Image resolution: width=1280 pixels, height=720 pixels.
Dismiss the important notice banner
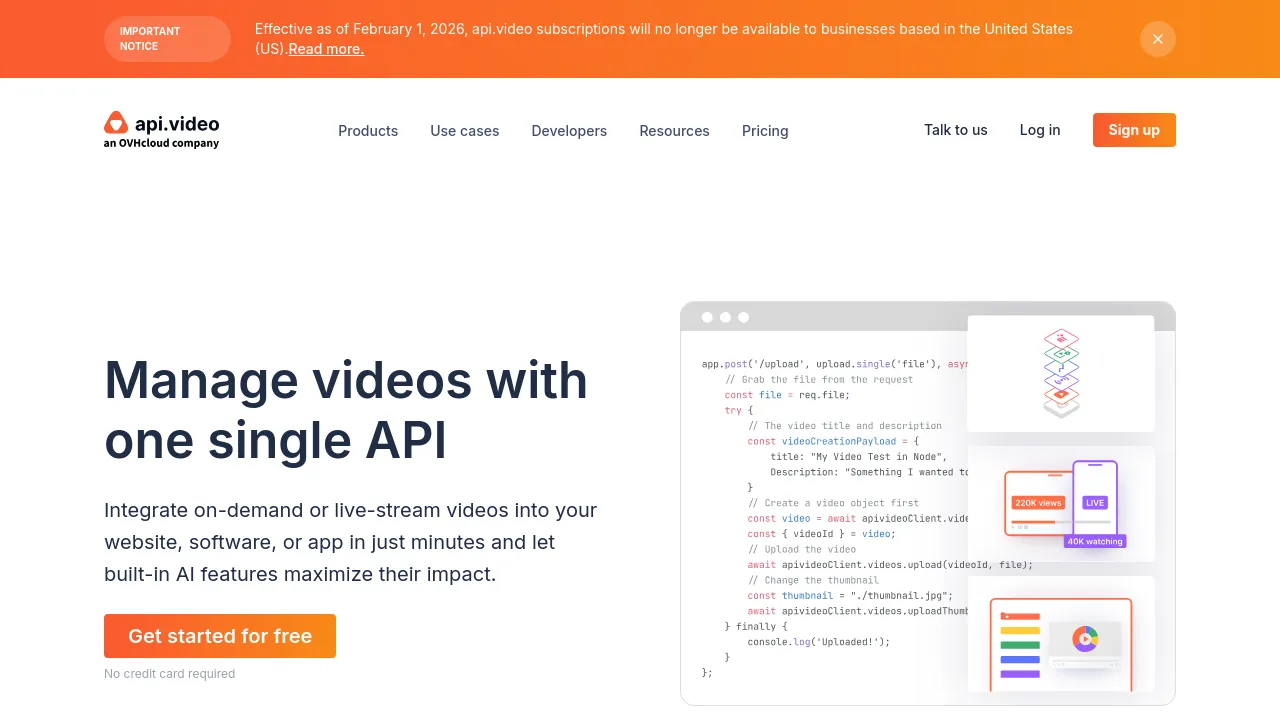point(1158,39)
